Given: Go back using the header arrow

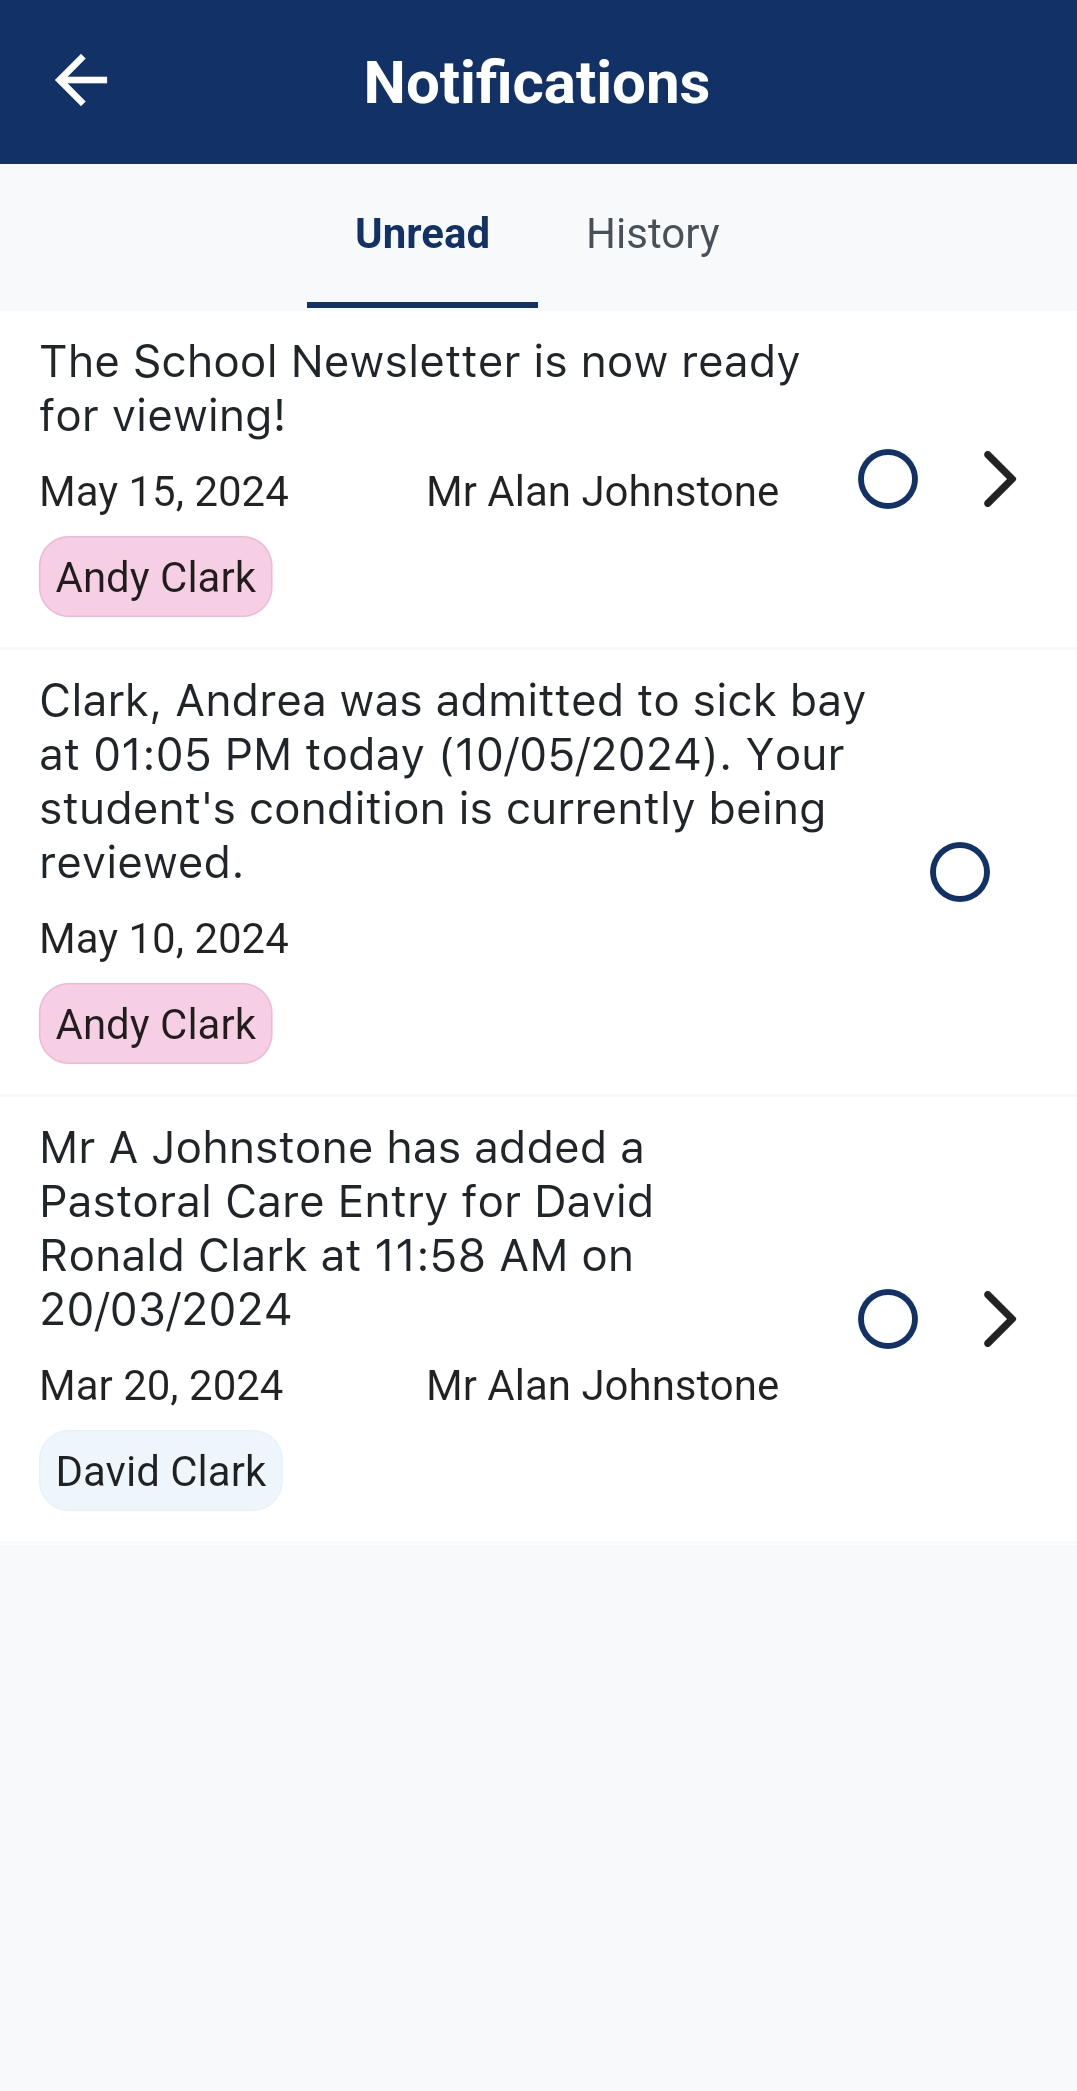Looking at the screenshot, I should pyautogui.click(x=81, y=81).
